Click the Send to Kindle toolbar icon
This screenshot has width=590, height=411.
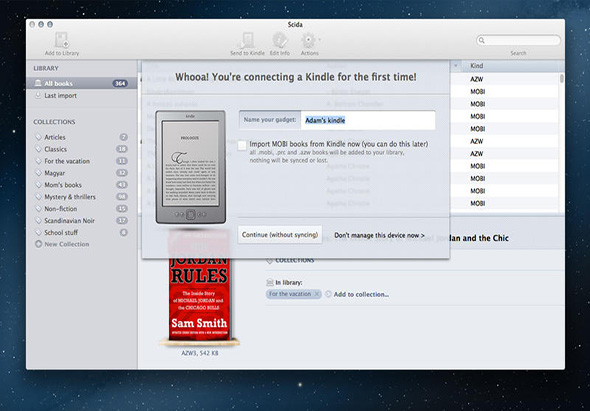coord(247,40)
